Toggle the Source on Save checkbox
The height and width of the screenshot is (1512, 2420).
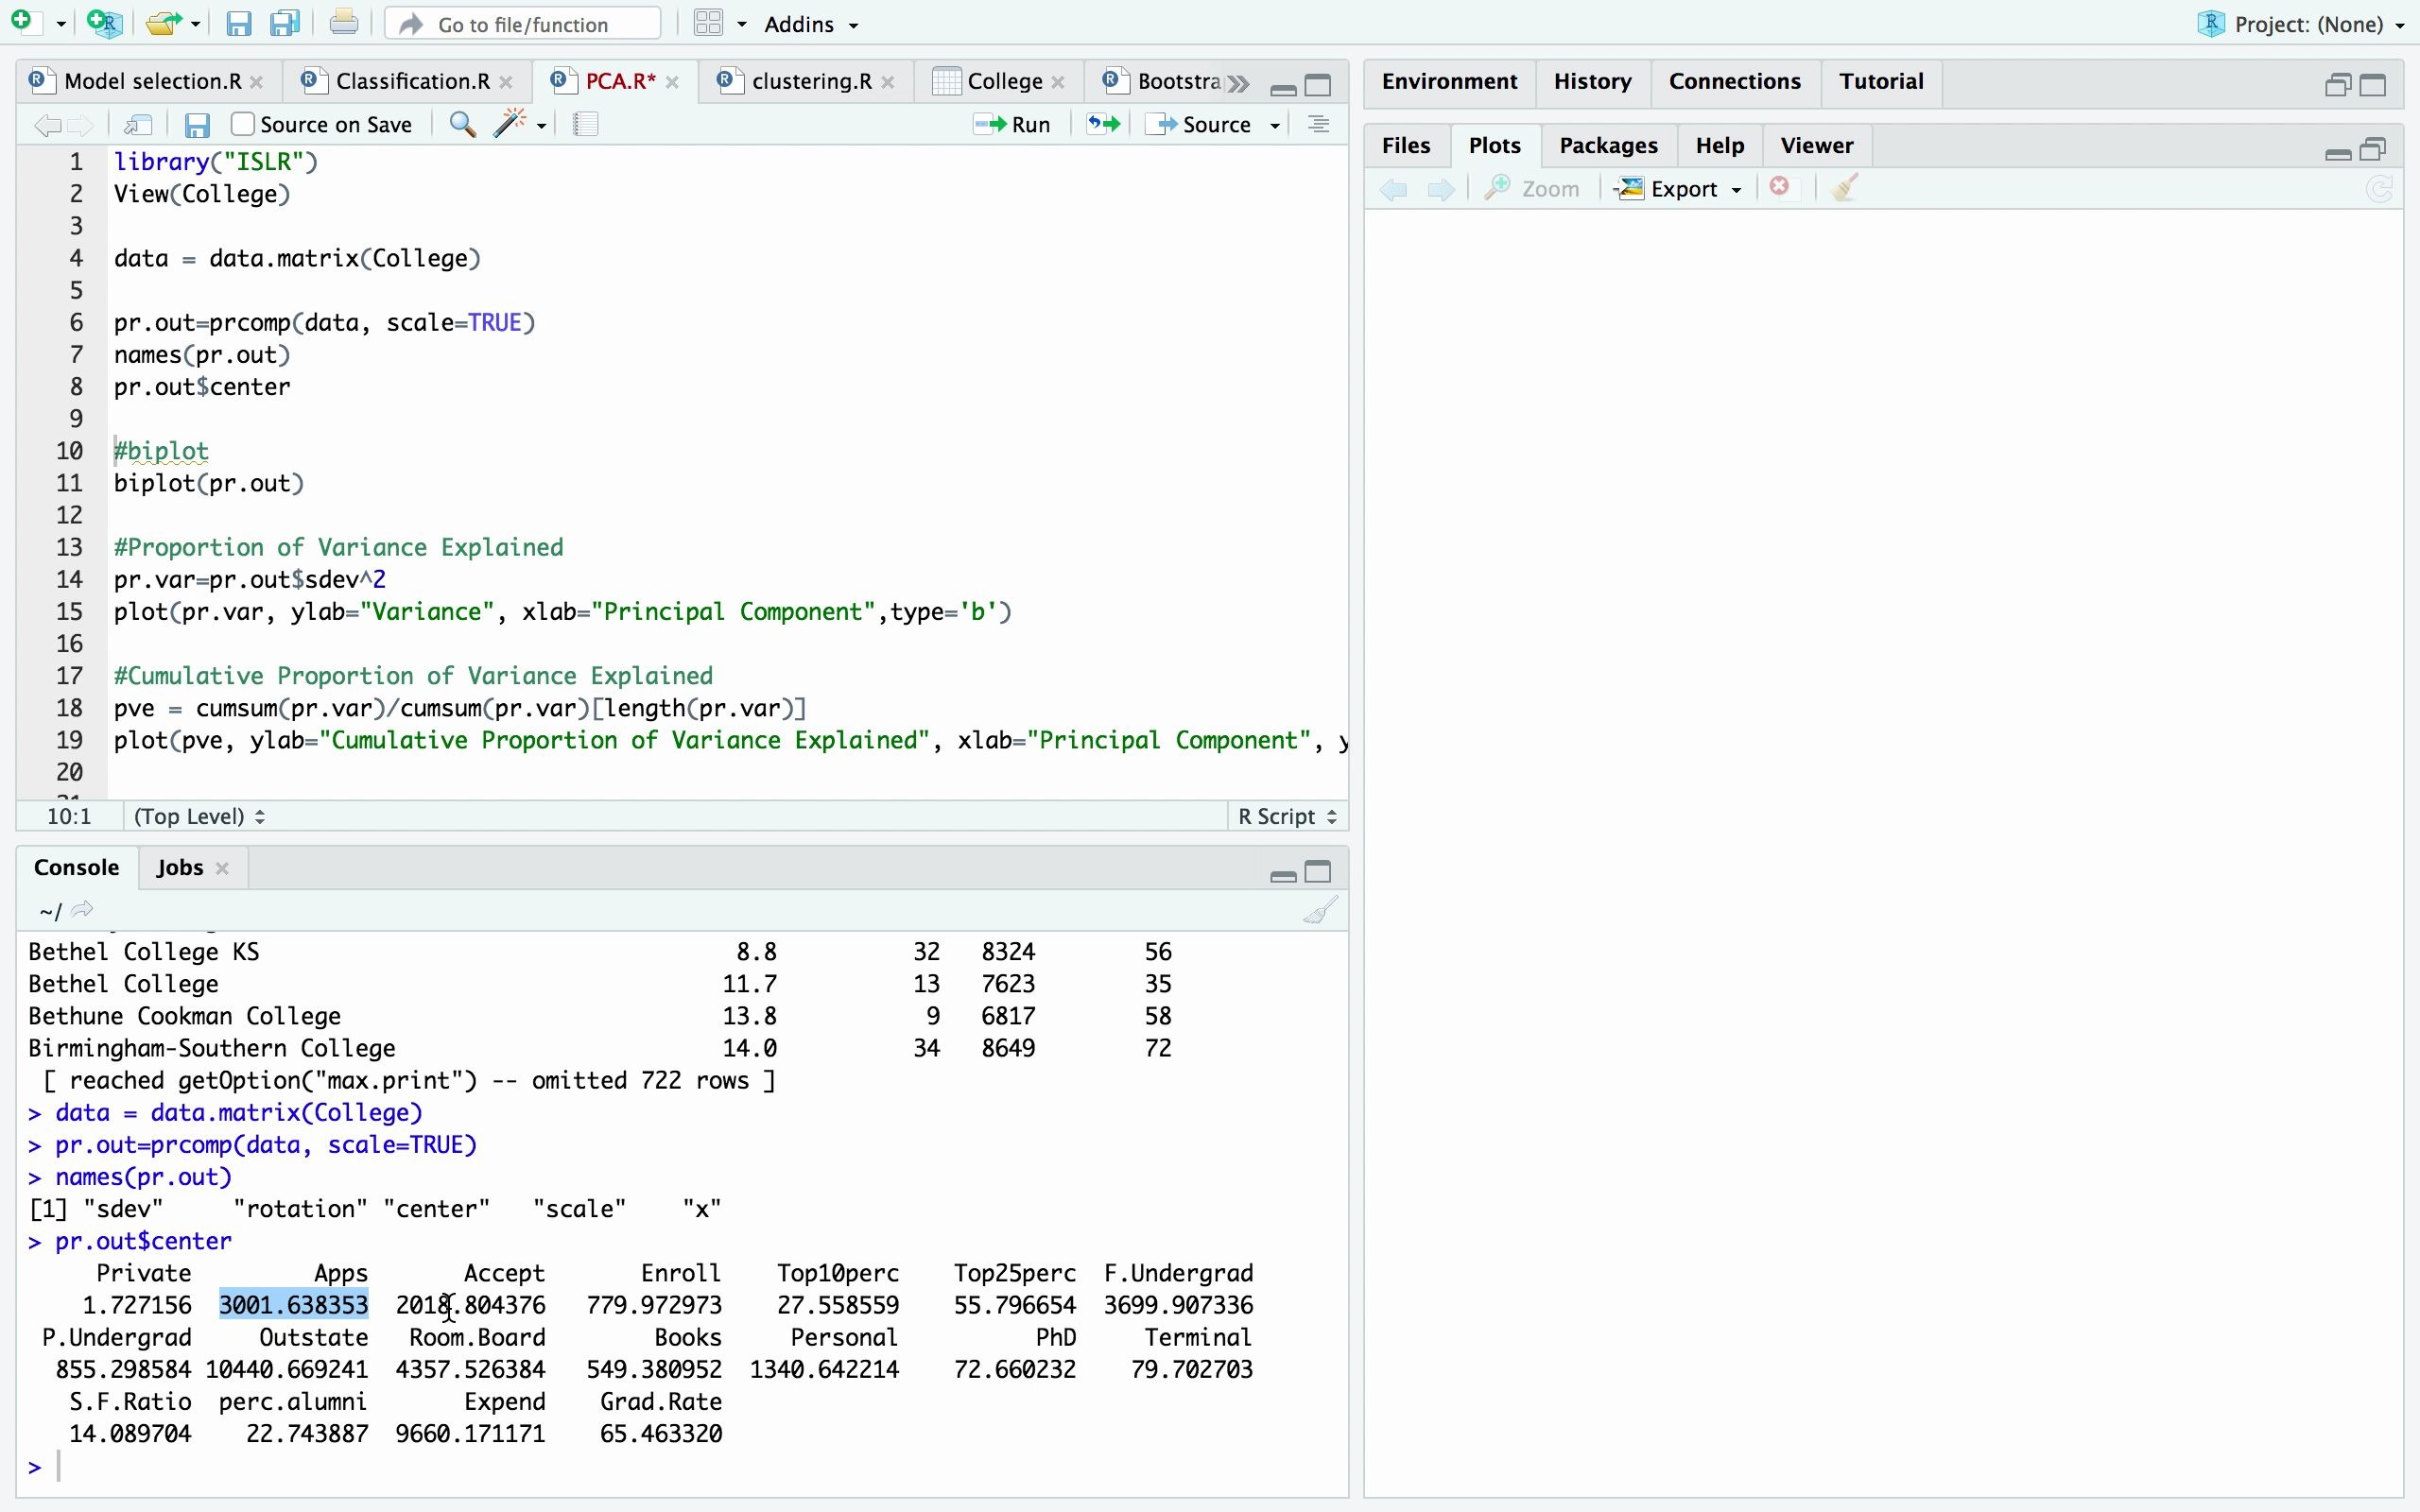tap(242, 124)
